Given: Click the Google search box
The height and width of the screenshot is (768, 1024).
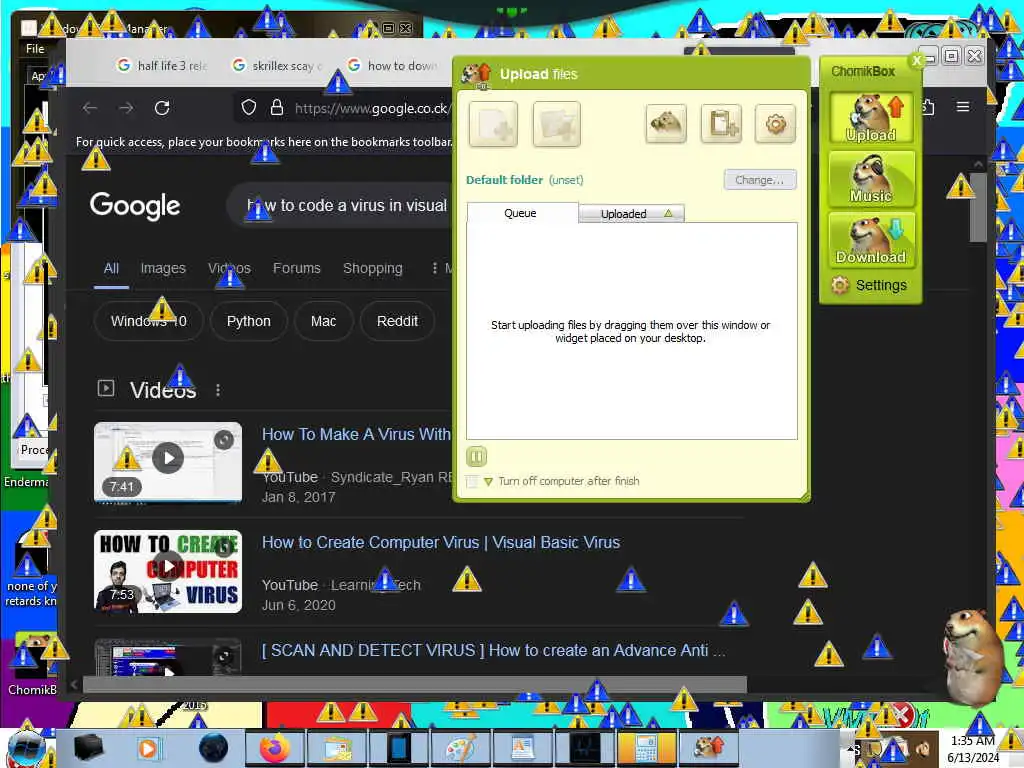Looking at the screenshot, I should click(x=340, y=205).
